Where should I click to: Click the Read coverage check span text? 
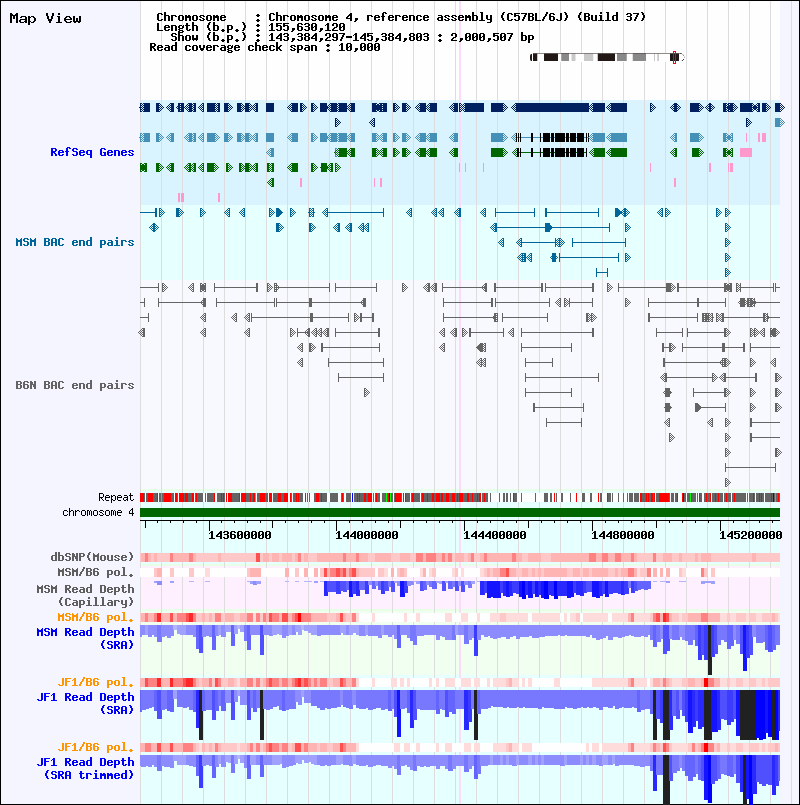[x=265, y=47]
